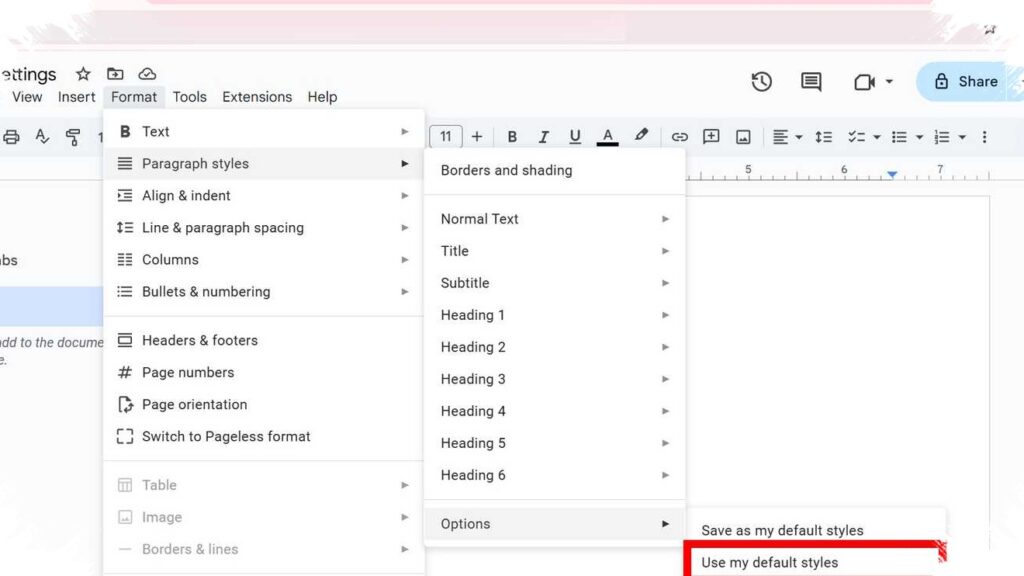The image size is (1024, 576).
Task: Click the right indent ruler marker
Action: (x=892, y=174)
